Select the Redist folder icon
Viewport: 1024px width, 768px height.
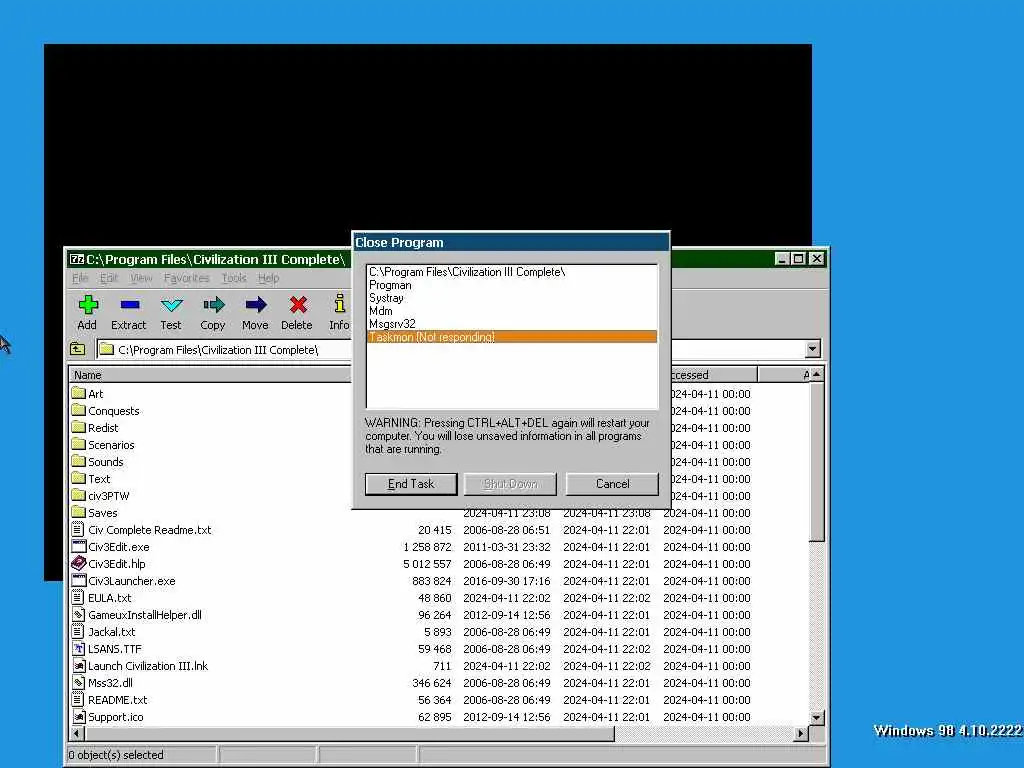[x=78, y=427]
